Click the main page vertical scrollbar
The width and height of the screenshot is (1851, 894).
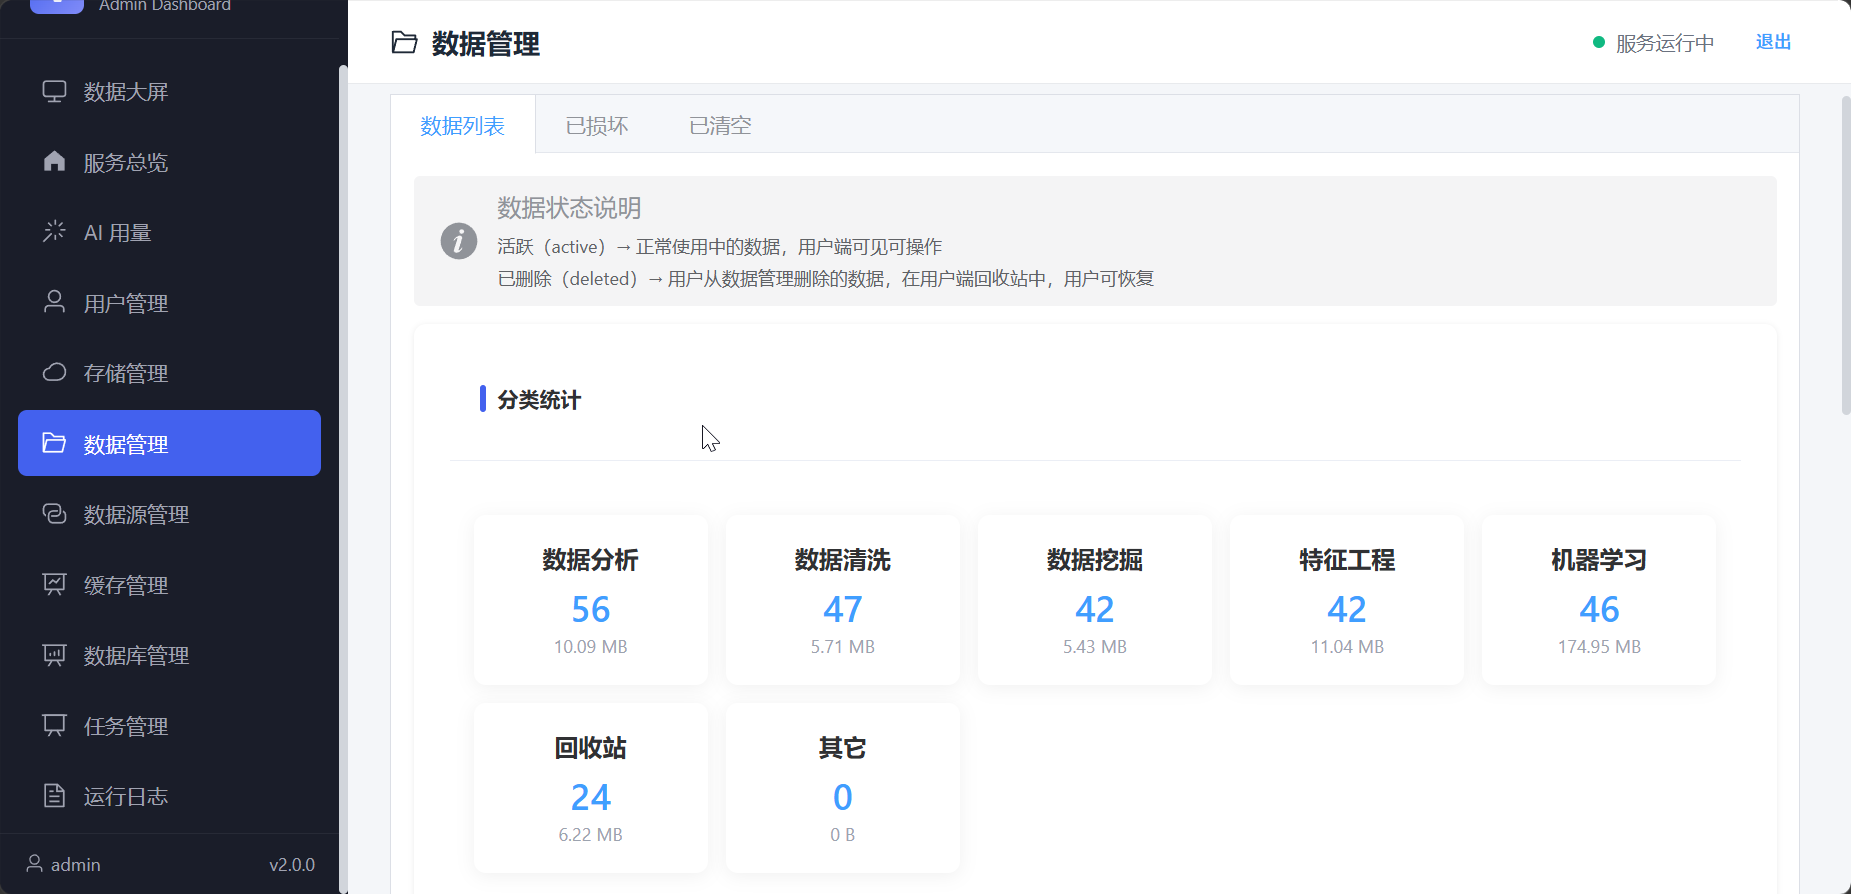pos(1845,255)
